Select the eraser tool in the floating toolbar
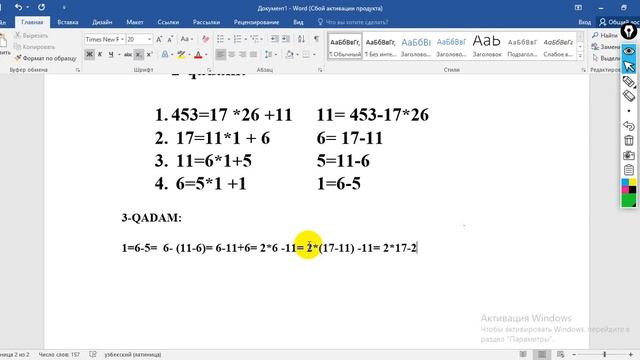Image resolution: width=640 pixels, height=360 pixels. pos(629,96)
